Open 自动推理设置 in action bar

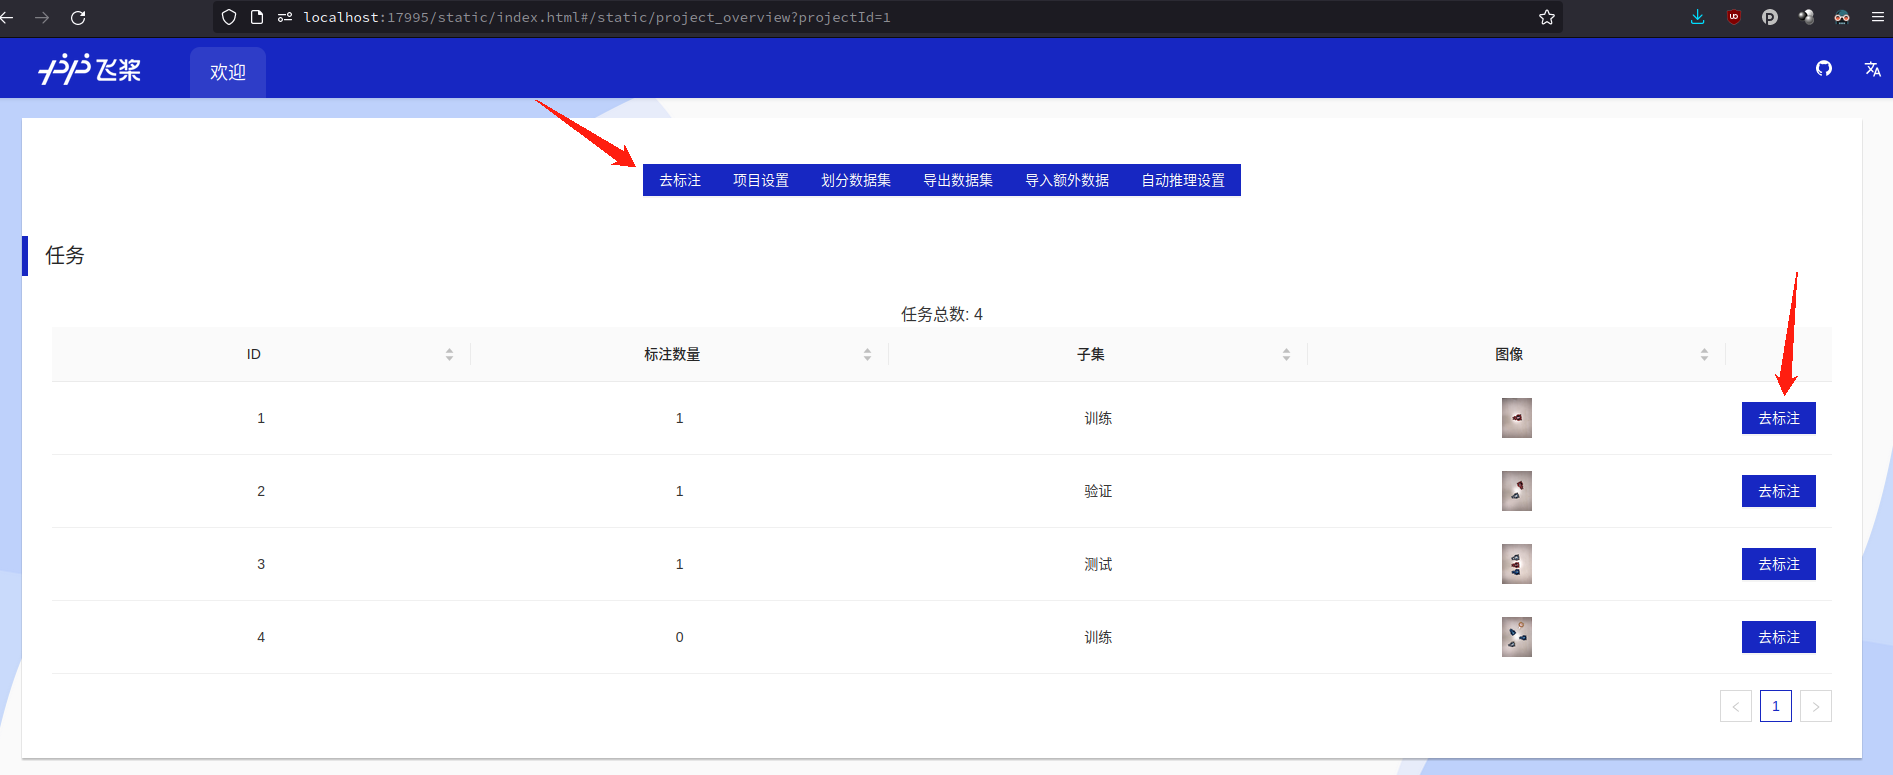point(1183,180)
